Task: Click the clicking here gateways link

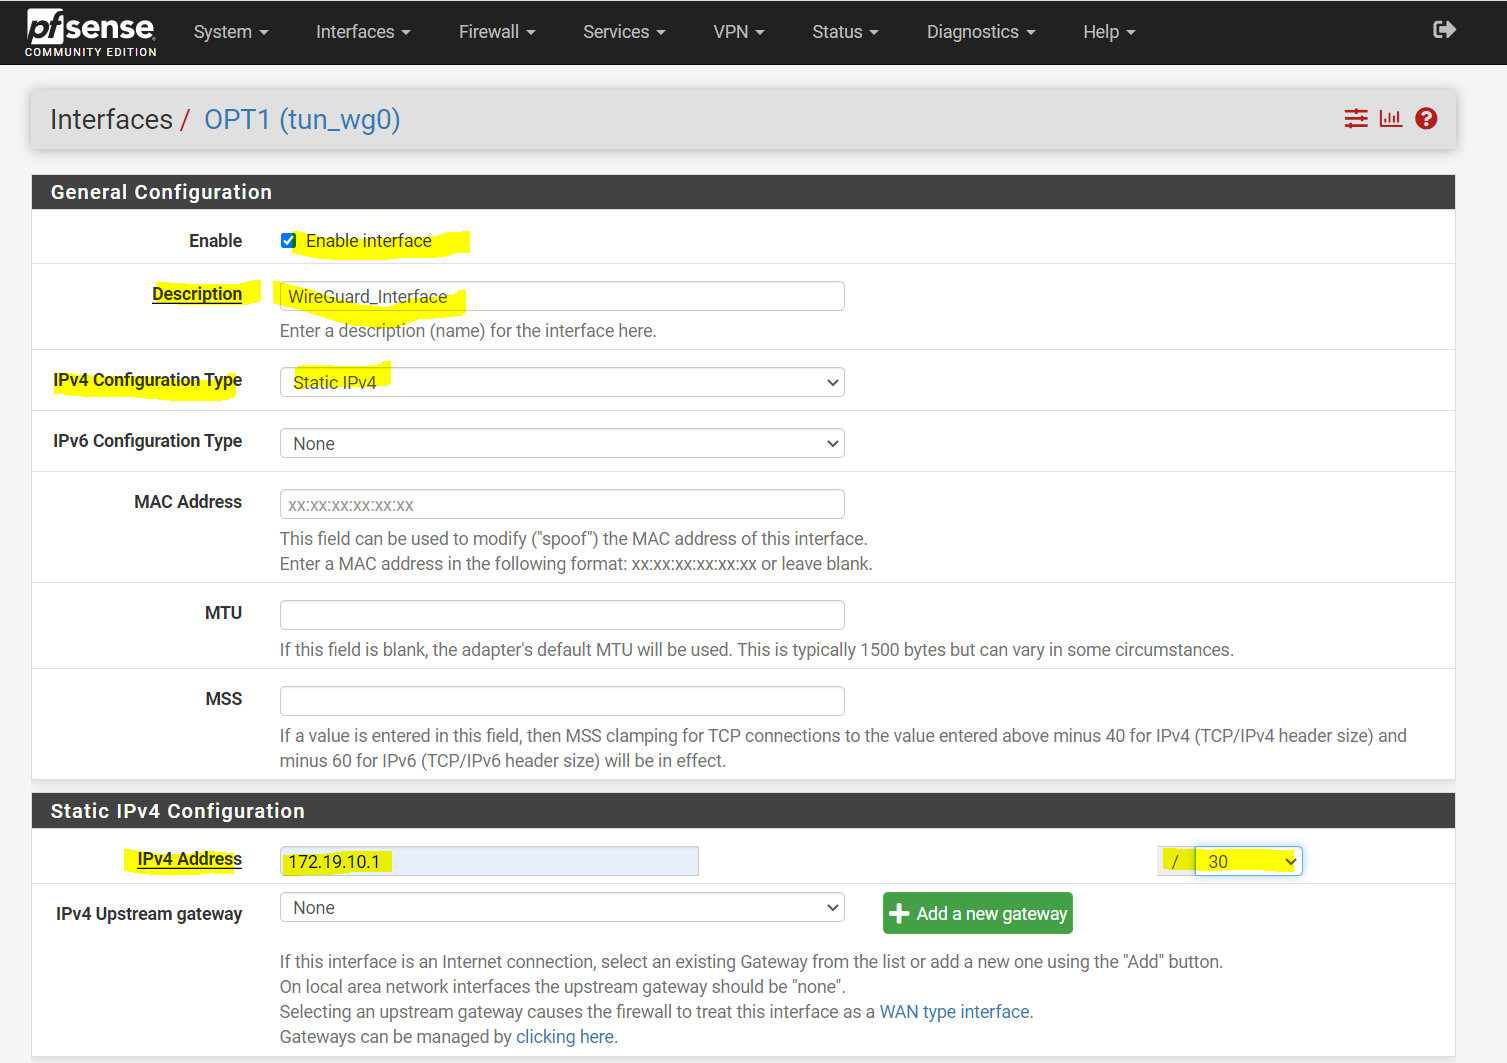Action: (564, 1036)
